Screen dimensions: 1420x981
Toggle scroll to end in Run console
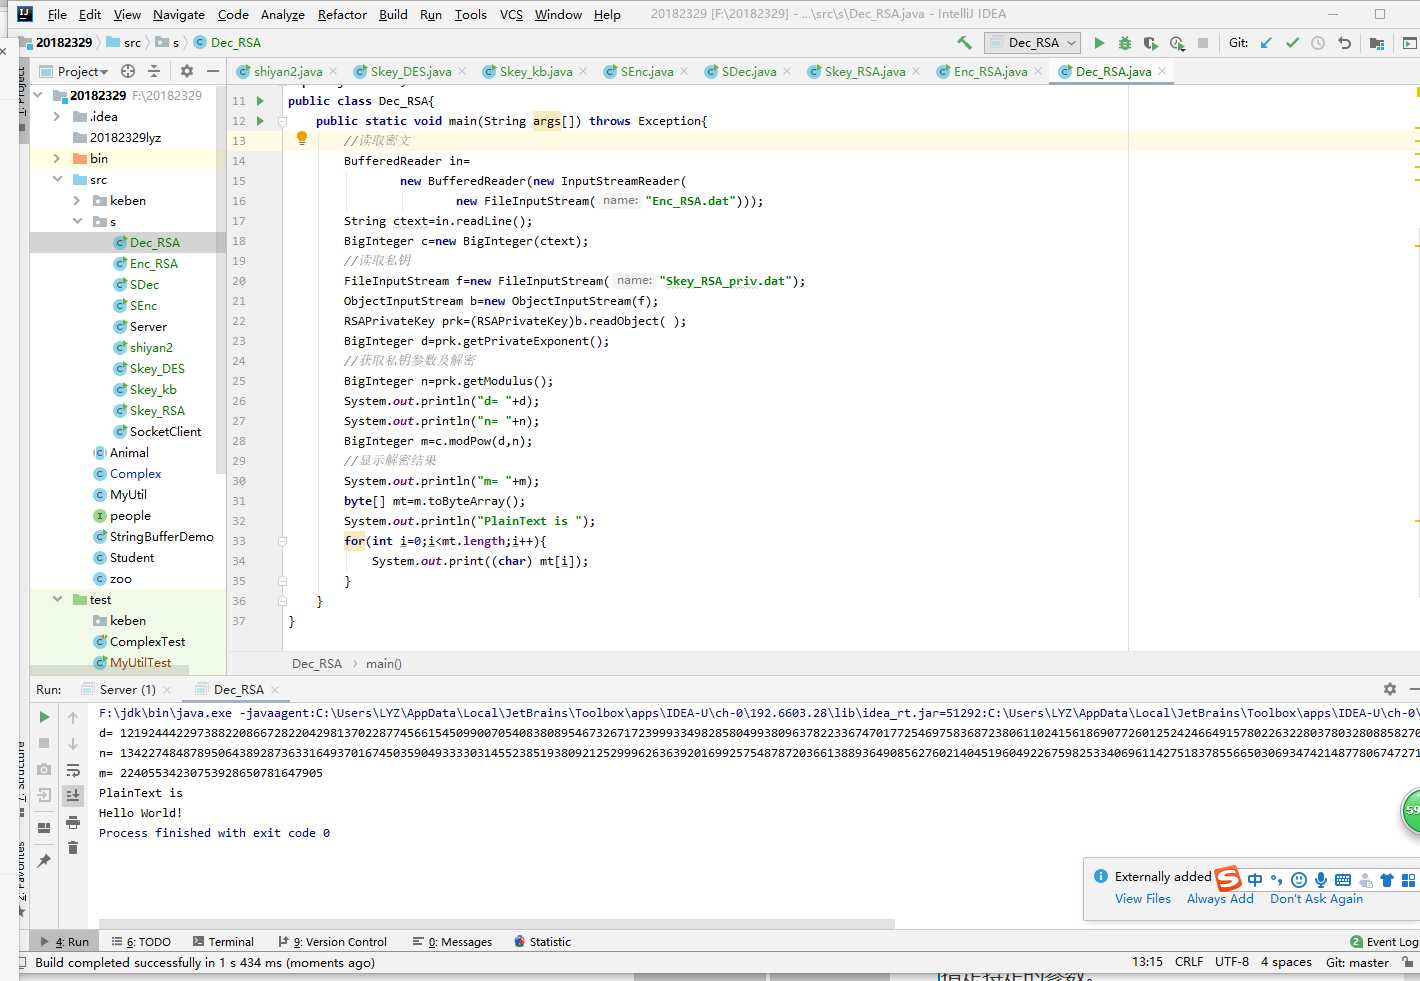point(73,795)
